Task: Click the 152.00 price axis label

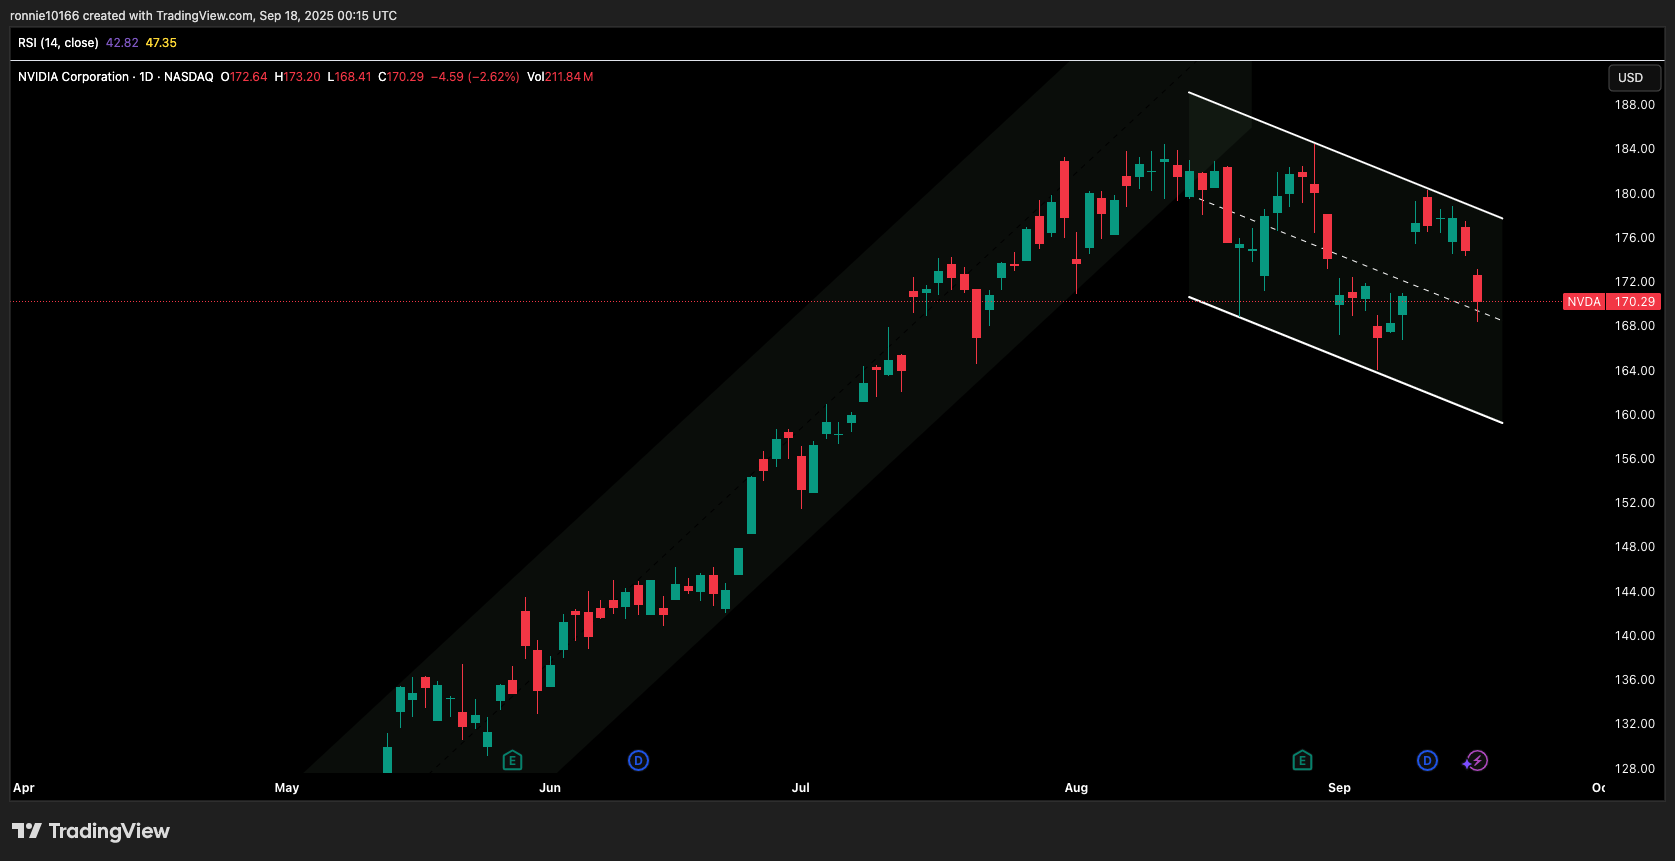Action: [x=1635, y=503]
